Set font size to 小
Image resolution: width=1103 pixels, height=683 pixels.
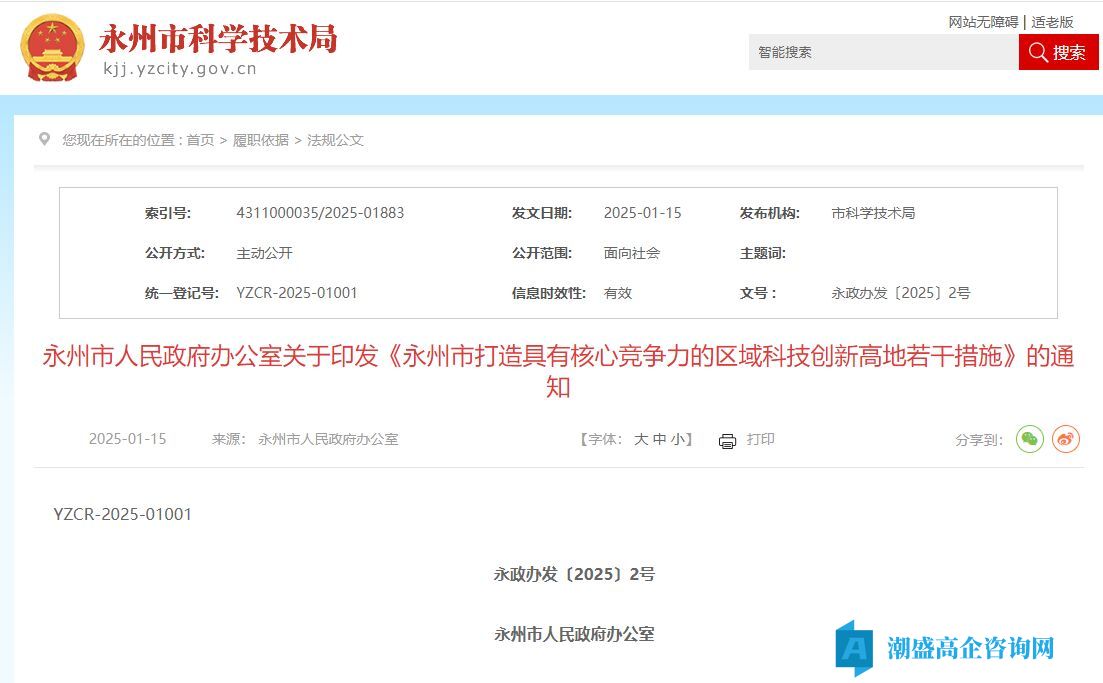point(678,439)
